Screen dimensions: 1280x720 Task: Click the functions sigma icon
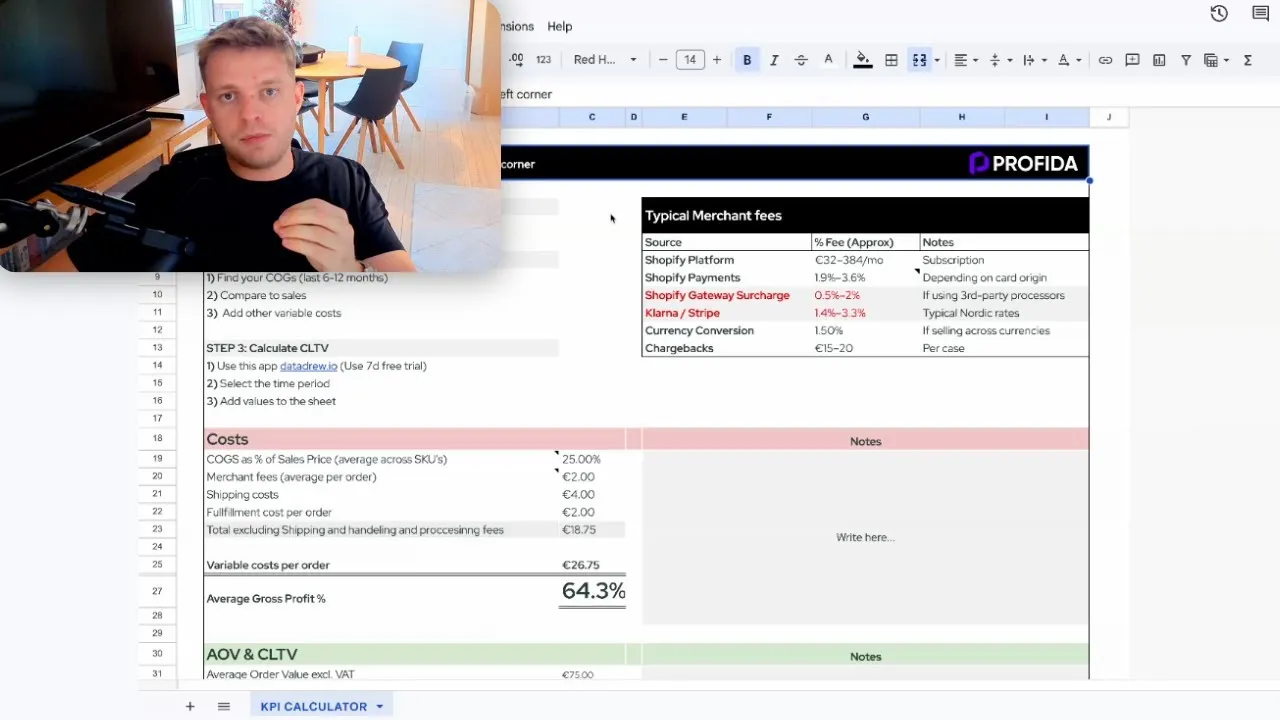point(1248,60)
